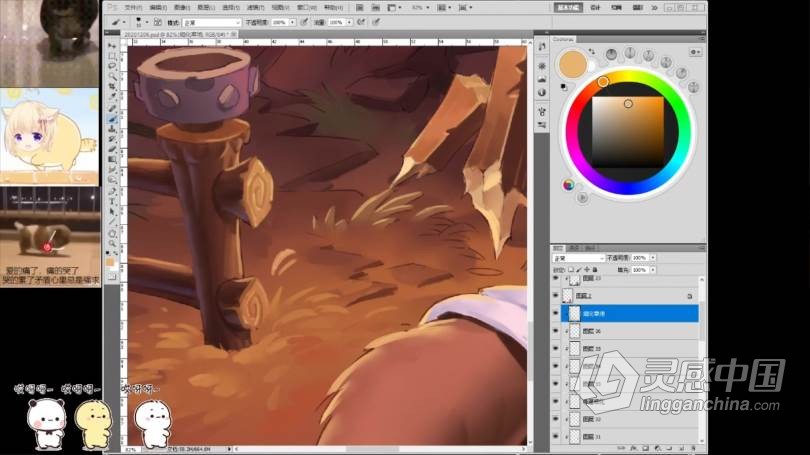Open the 图像 menu
The height and width of the screenshot is (455, 810).
(182, 8)
